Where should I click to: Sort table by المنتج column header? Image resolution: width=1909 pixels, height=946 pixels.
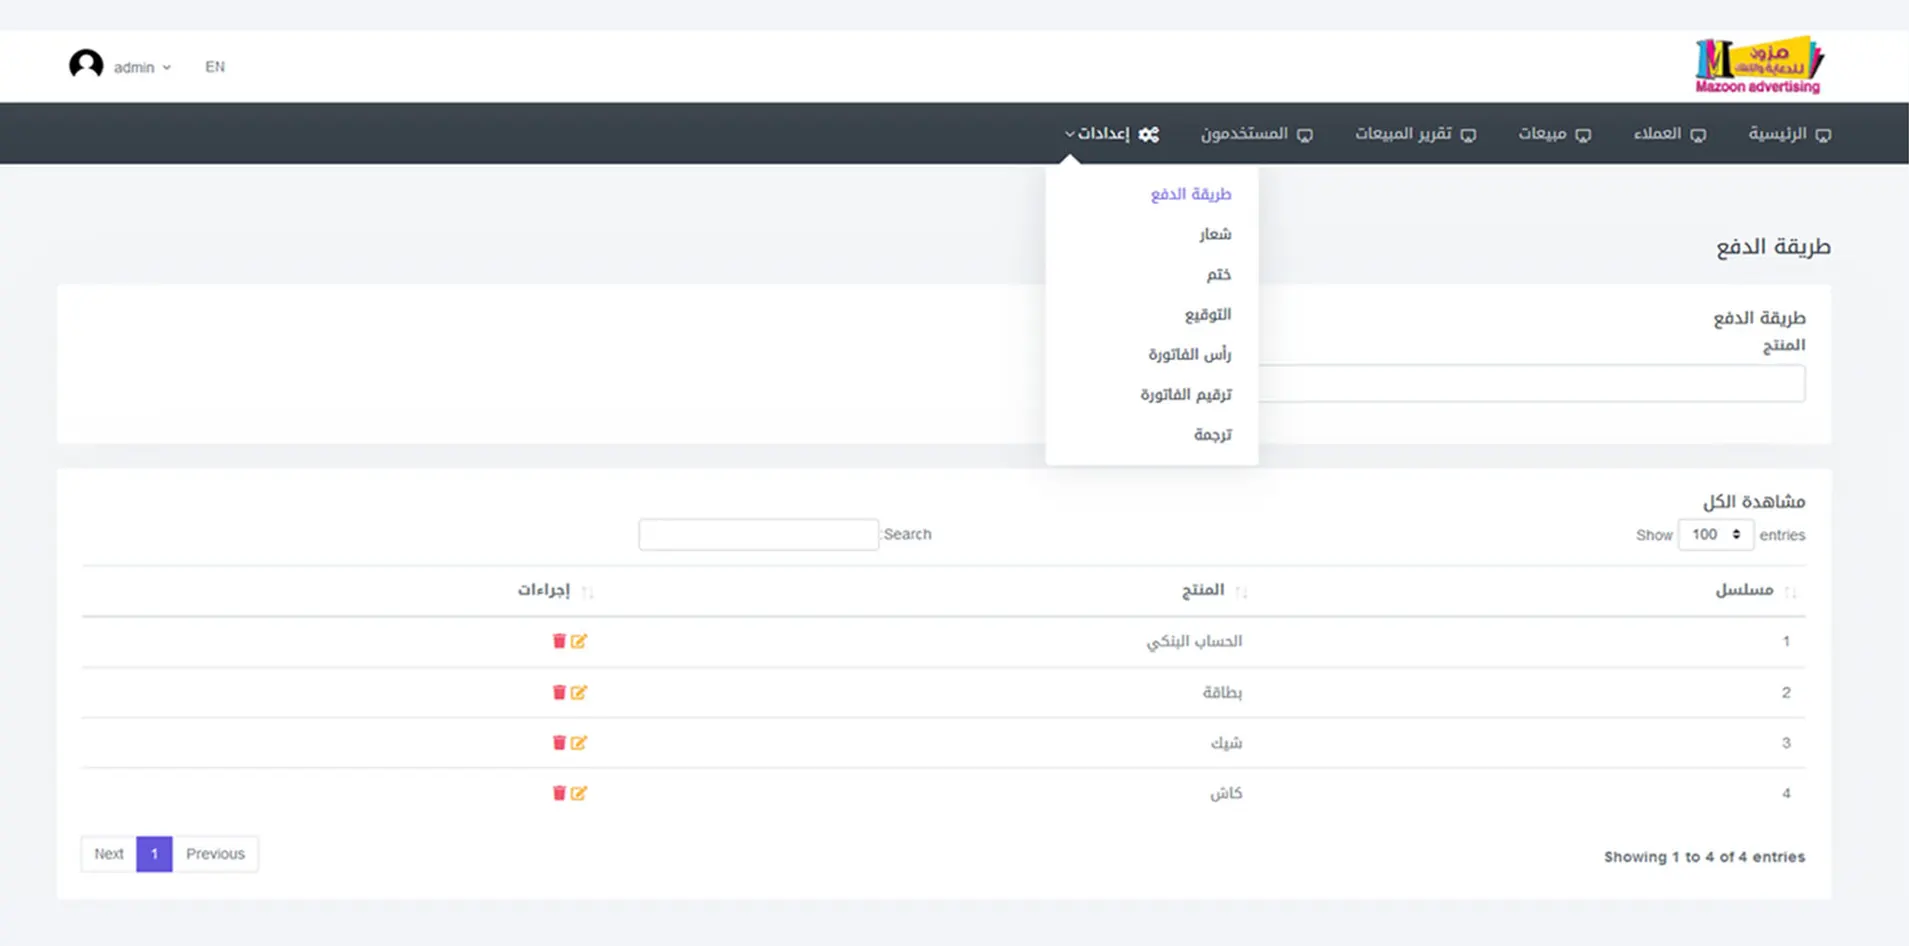pyautogui.click(x=1203, y=590)
